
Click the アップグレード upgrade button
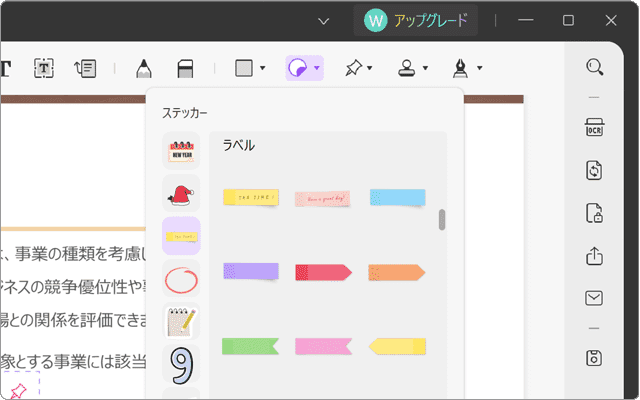pos(416,20)
